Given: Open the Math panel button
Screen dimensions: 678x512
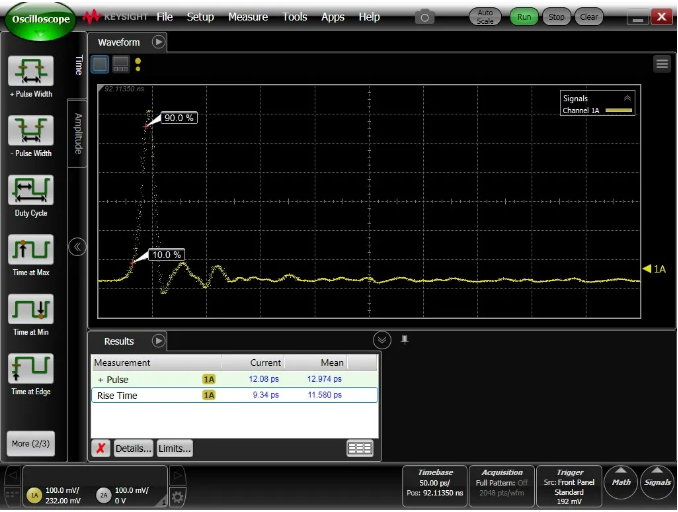Looking at the screenshot, I should [x=621, y=483].
